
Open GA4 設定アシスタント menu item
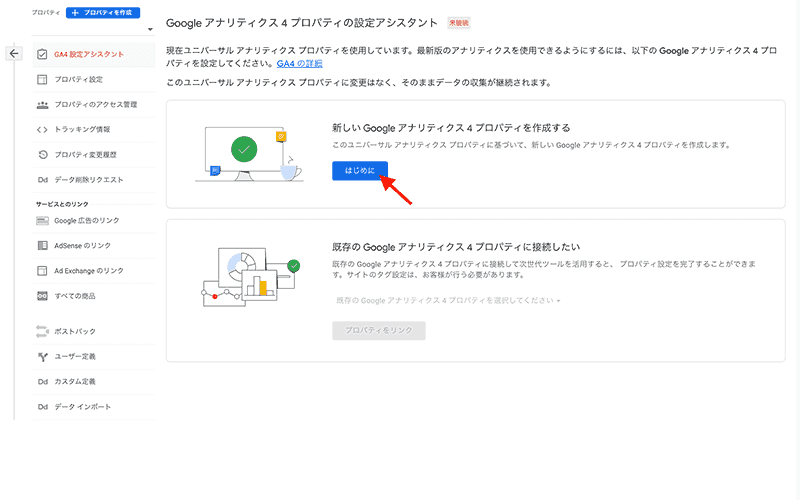point(94,55)
